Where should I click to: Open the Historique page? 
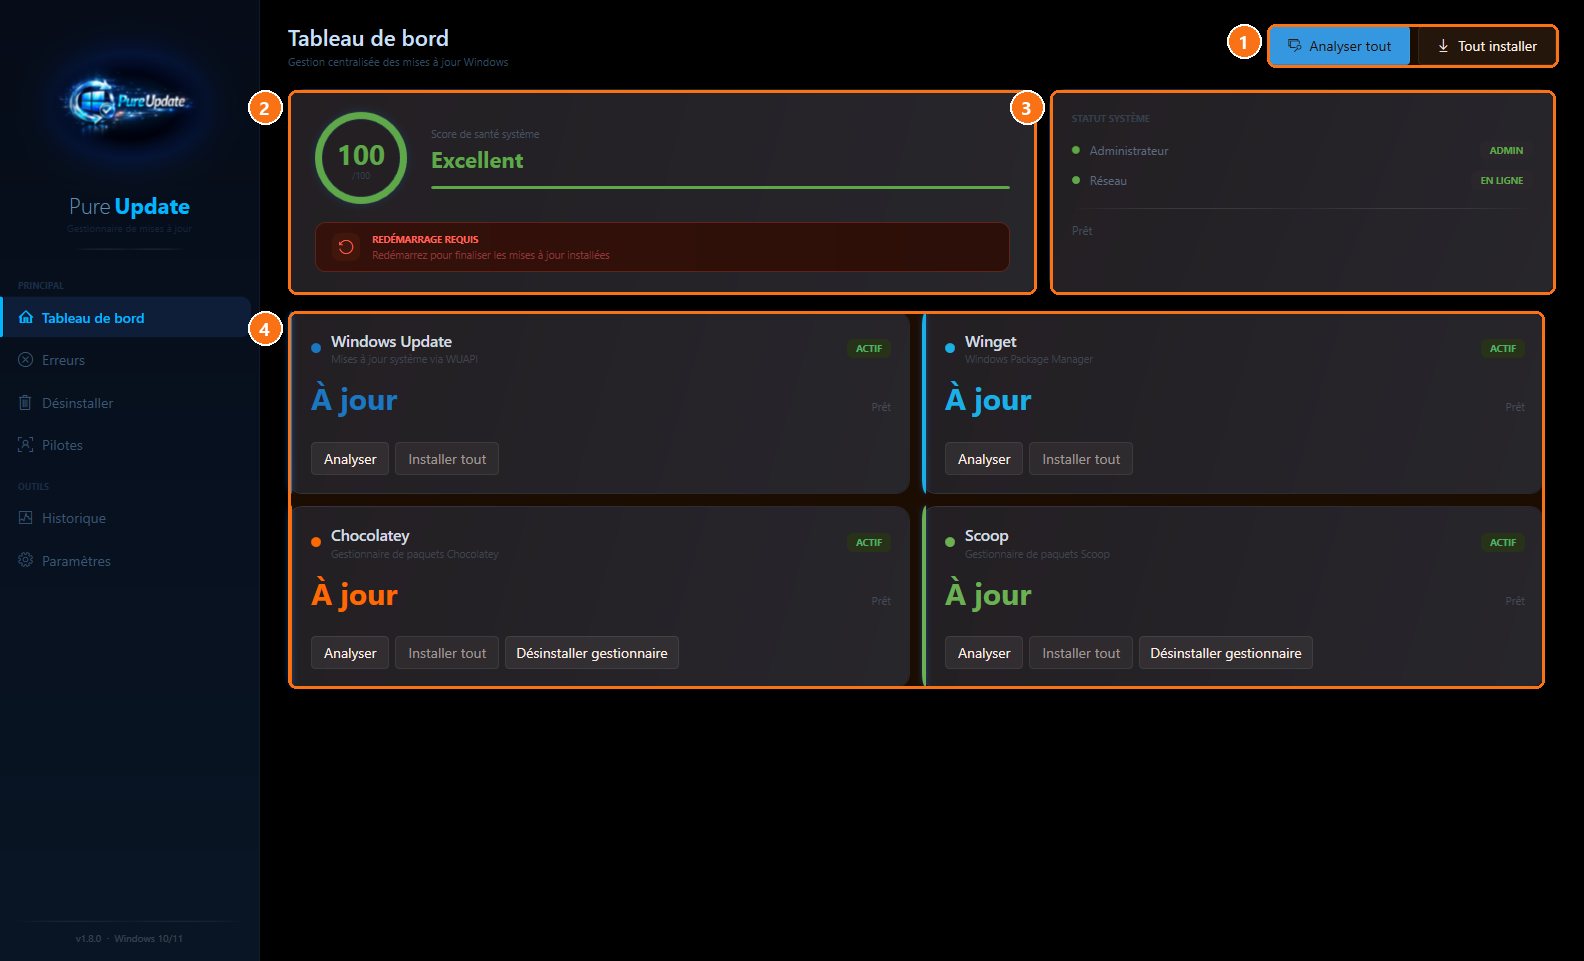(x=125, y=518)
